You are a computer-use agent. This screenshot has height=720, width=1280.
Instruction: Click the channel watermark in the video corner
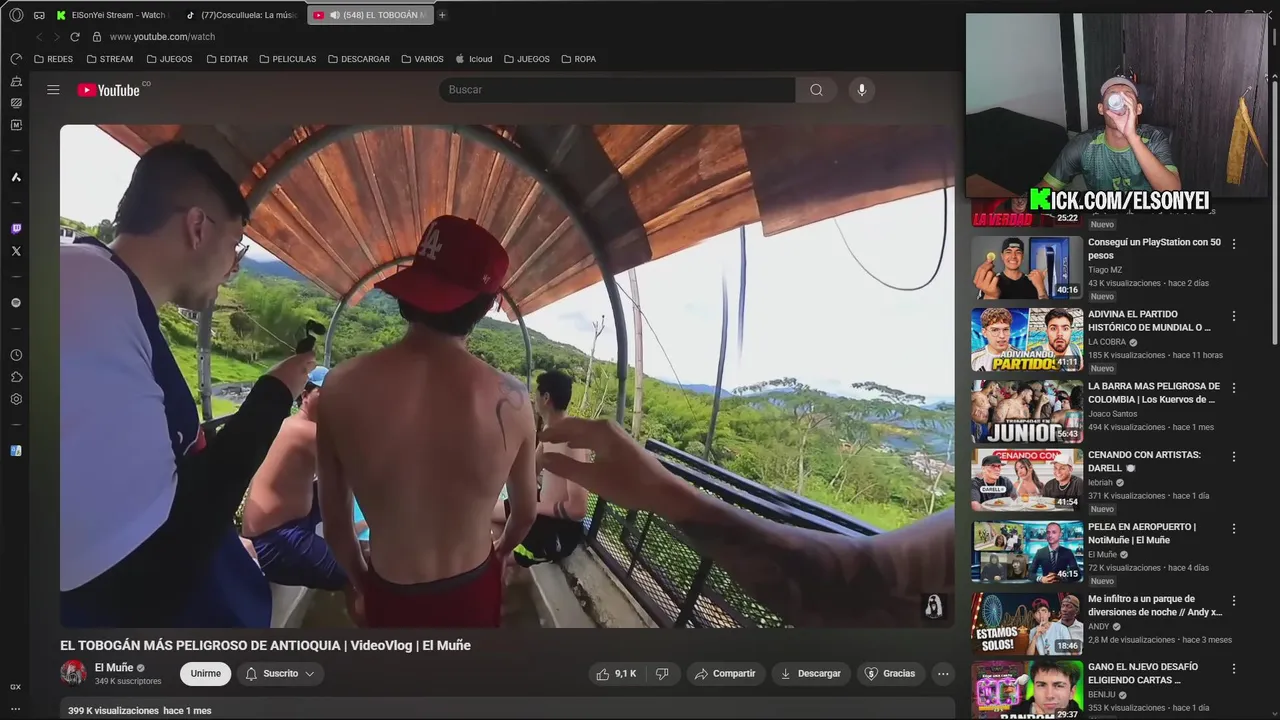933,606
